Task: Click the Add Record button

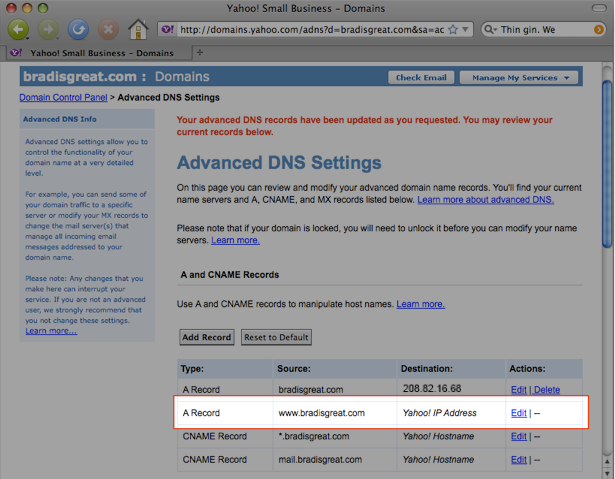Action: coord(207,337)
